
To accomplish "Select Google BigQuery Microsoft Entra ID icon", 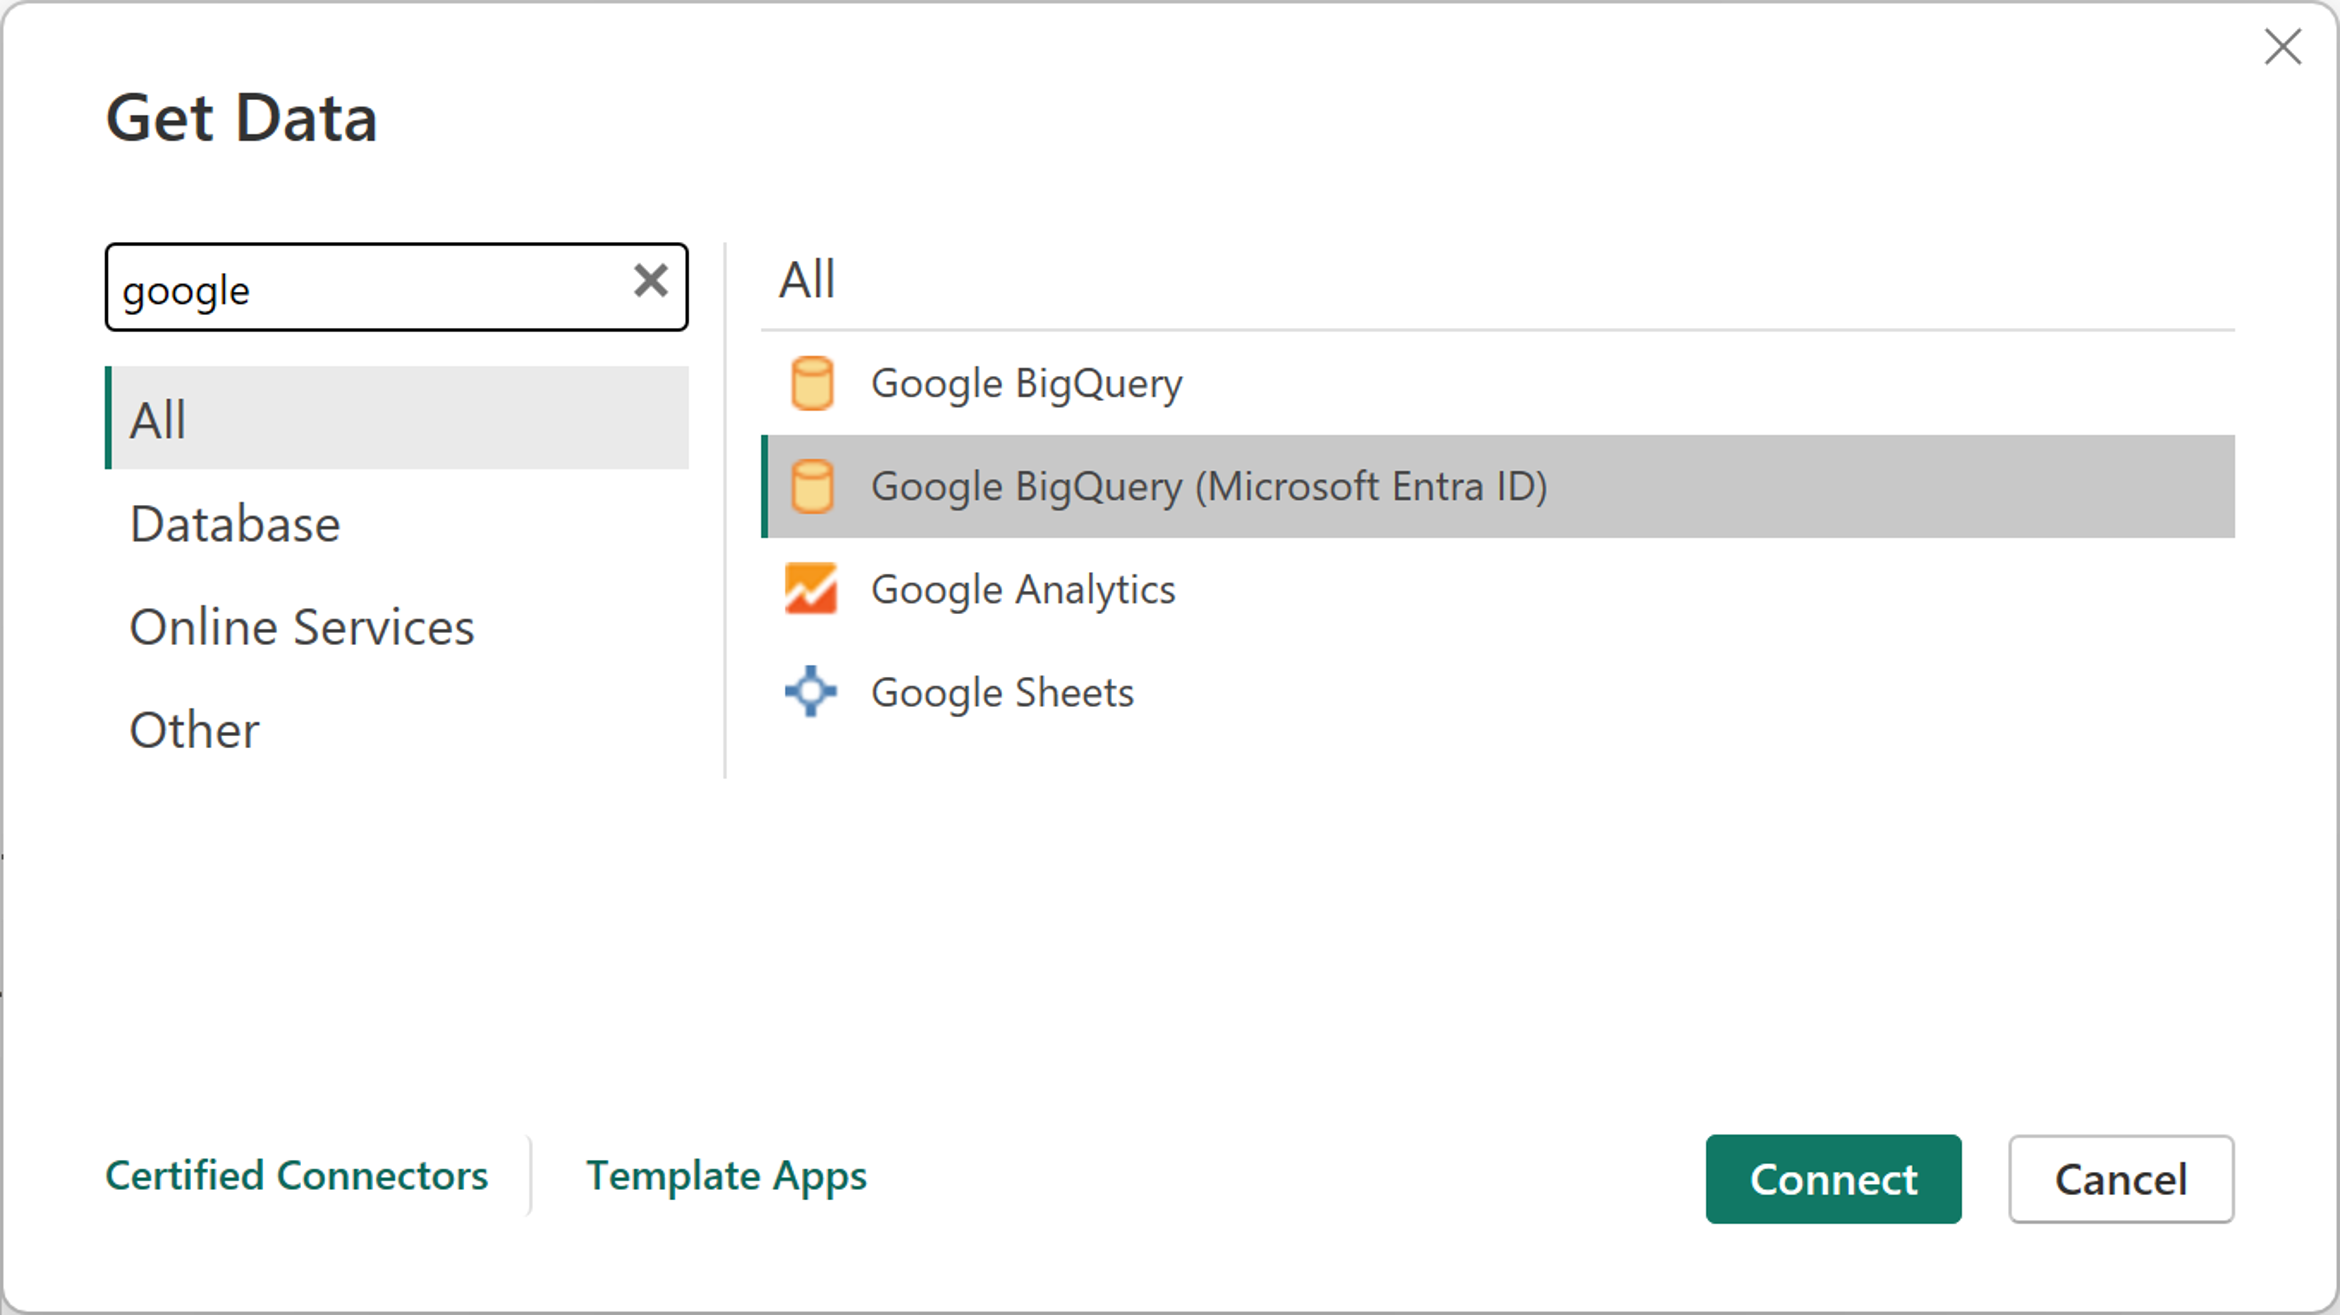I will [x=813, y=485].
